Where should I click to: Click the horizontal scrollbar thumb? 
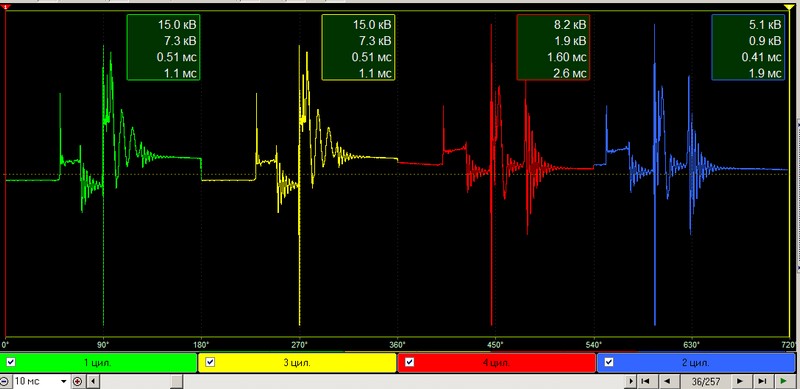[x=176, y=381]
